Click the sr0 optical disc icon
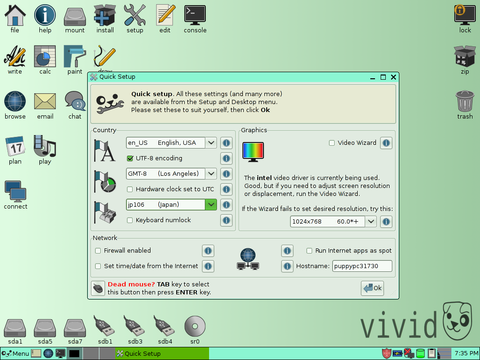 click(195, 330)
